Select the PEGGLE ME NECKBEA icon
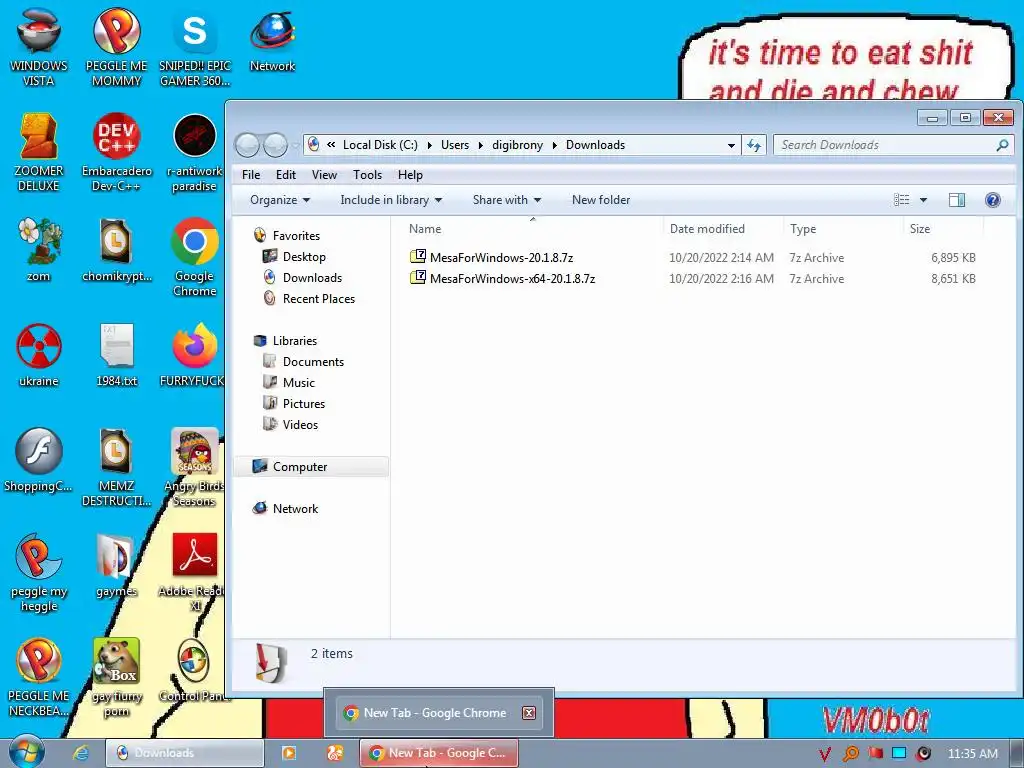 tap(39, 677)
